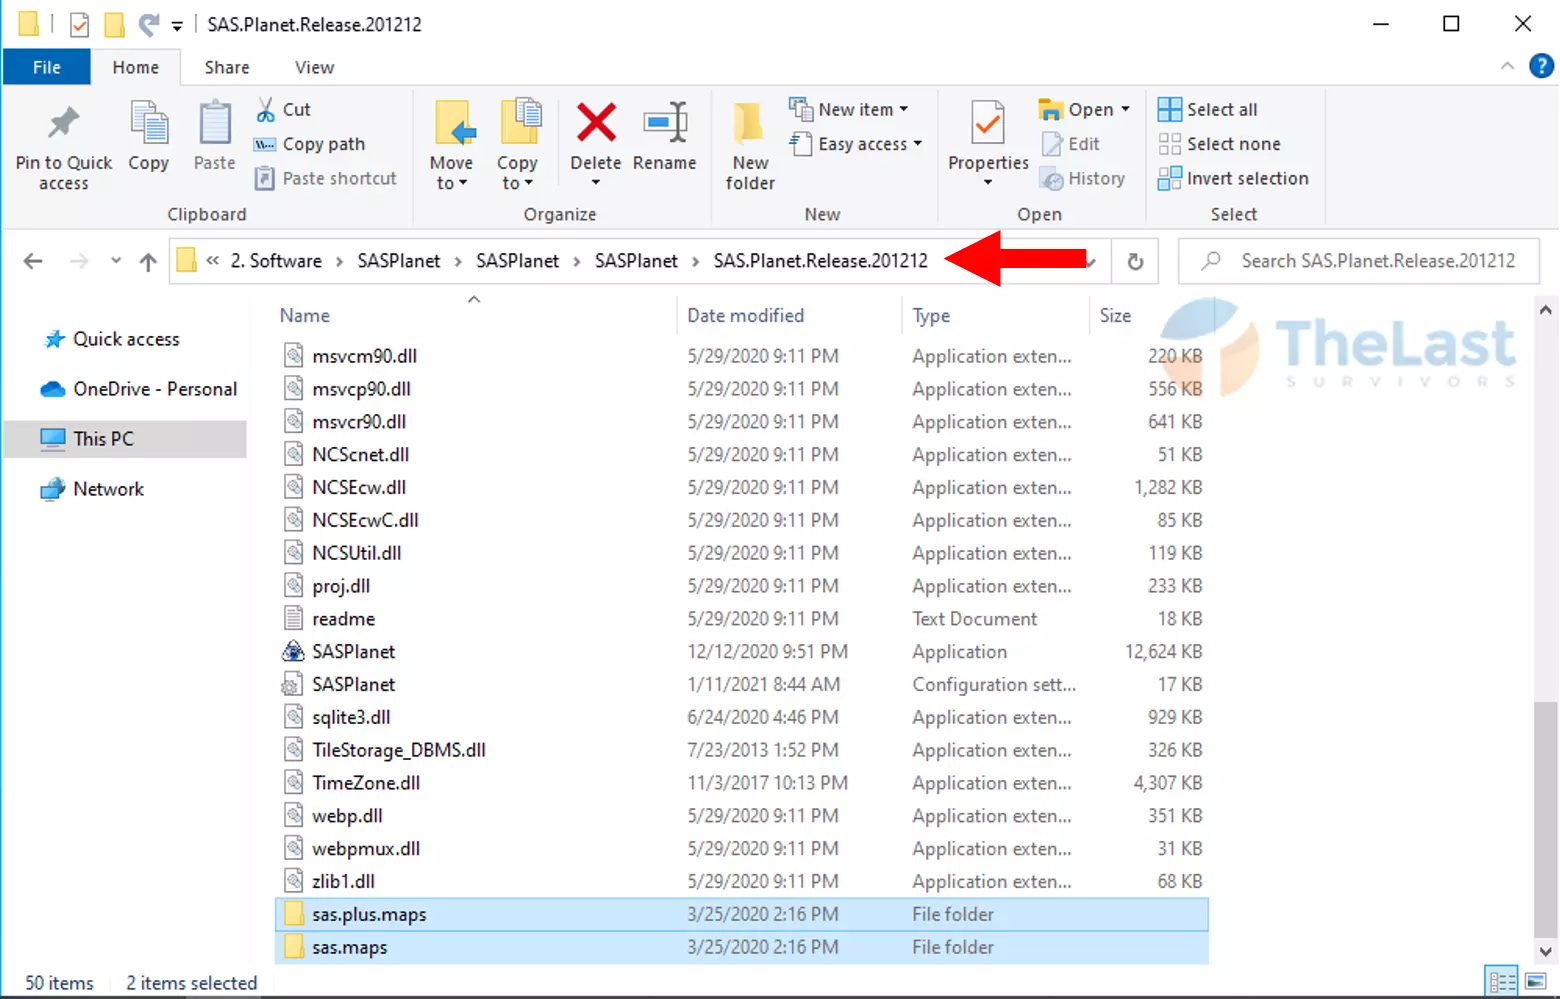Sort by the Type column header

(x=931, y=316)
